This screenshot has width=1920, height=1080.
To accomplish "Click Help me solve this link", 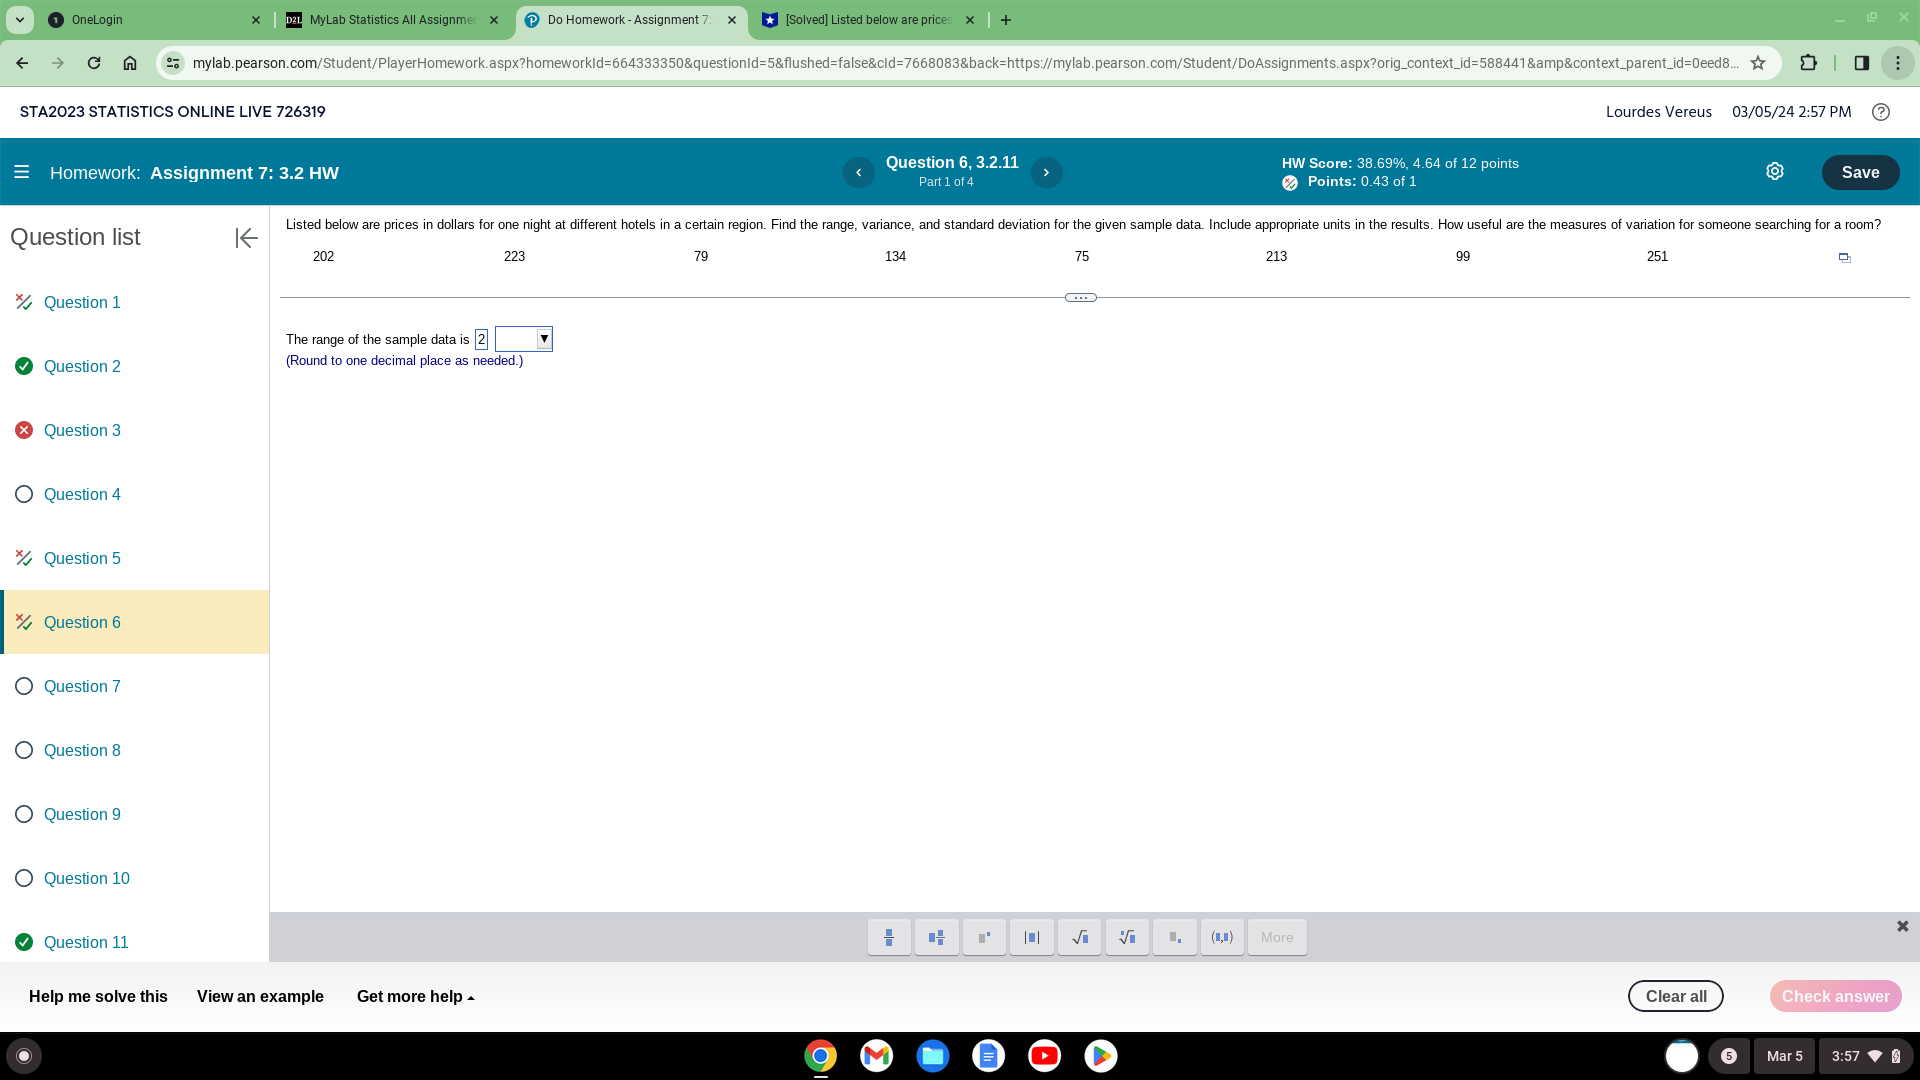I will pos(97,996).
